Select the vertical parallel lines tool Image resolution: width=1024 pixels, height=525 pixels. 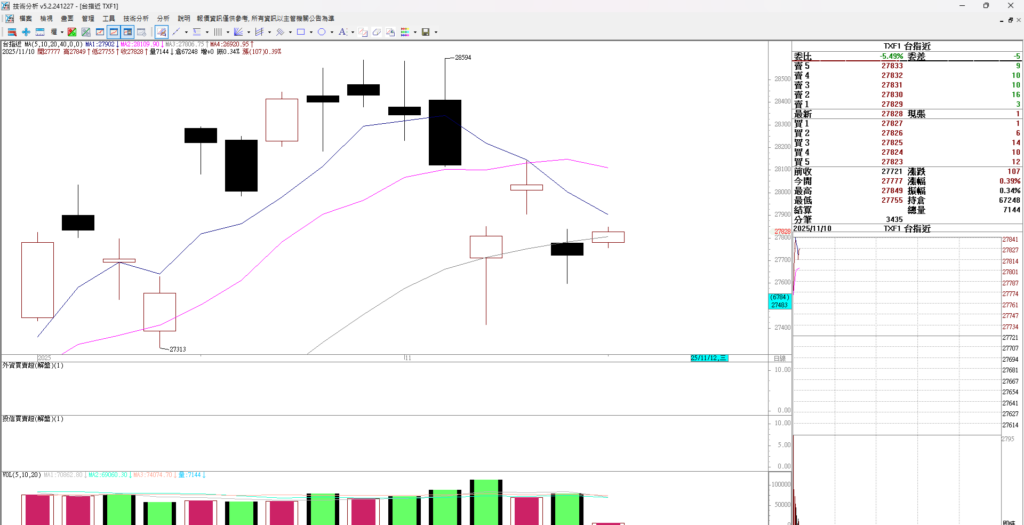tap(218, 32)
